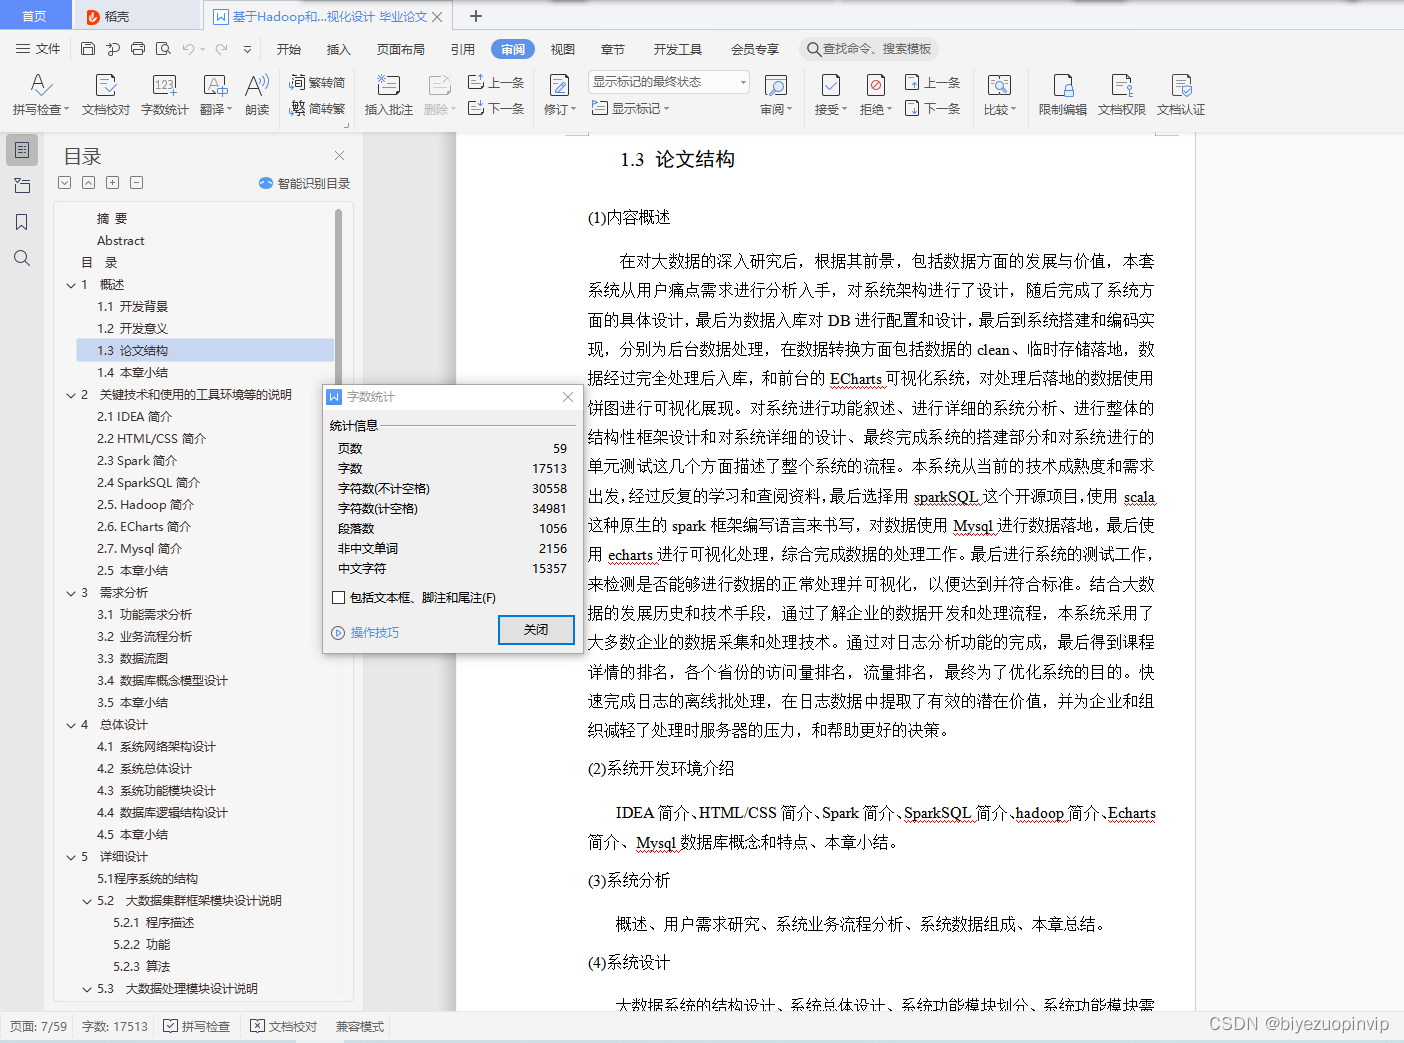
Task: Collapse section 5.2 in outline
Action: pyautogui.click(x=87, y=901)
